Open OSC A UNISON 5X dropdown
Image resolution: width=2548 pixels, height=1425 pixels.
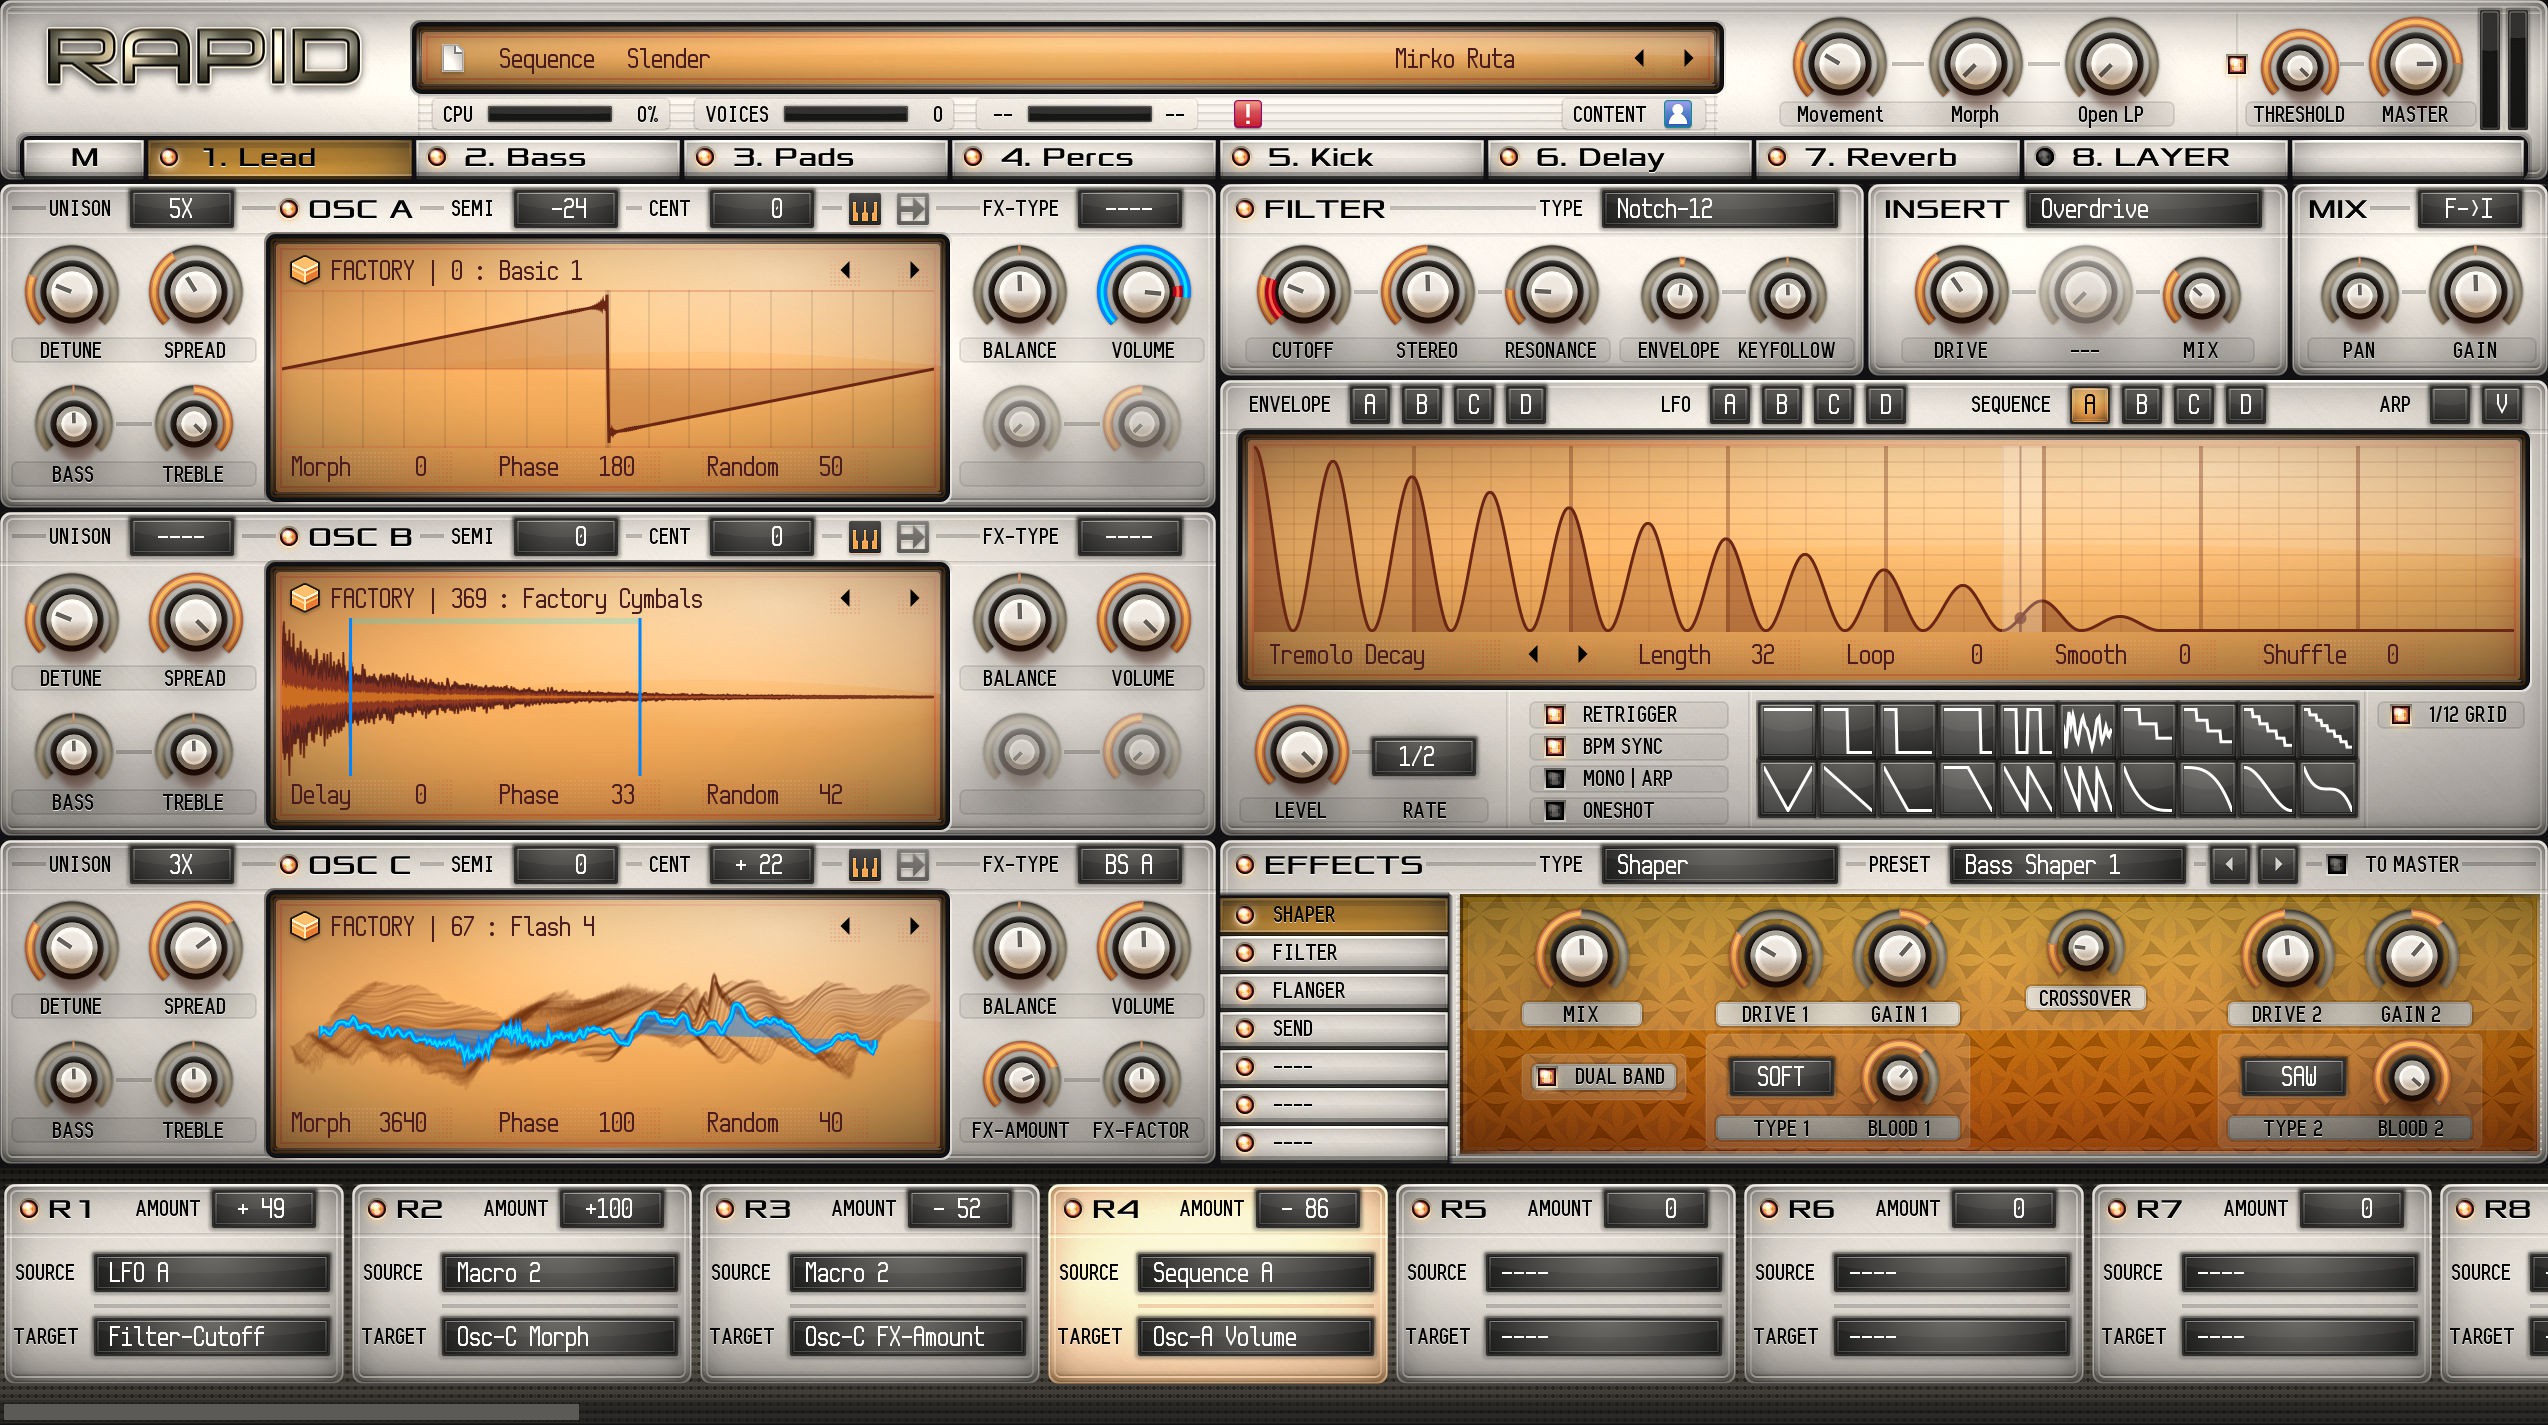[x=181, y=209]
